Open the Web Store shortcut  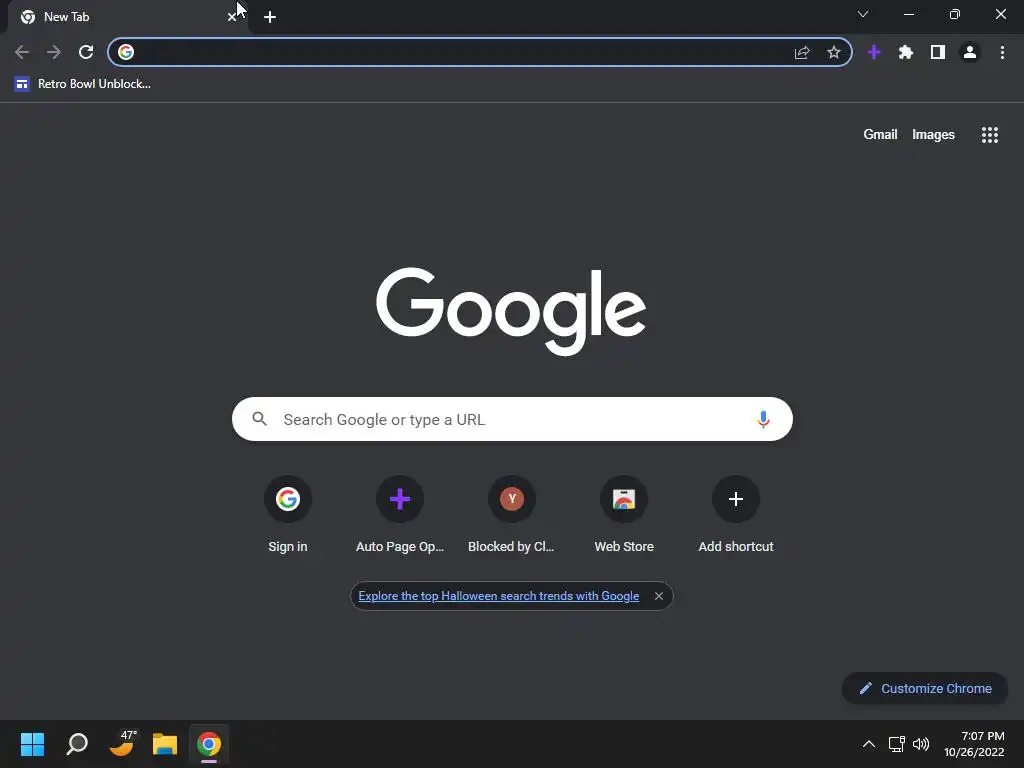coord(624,515)
